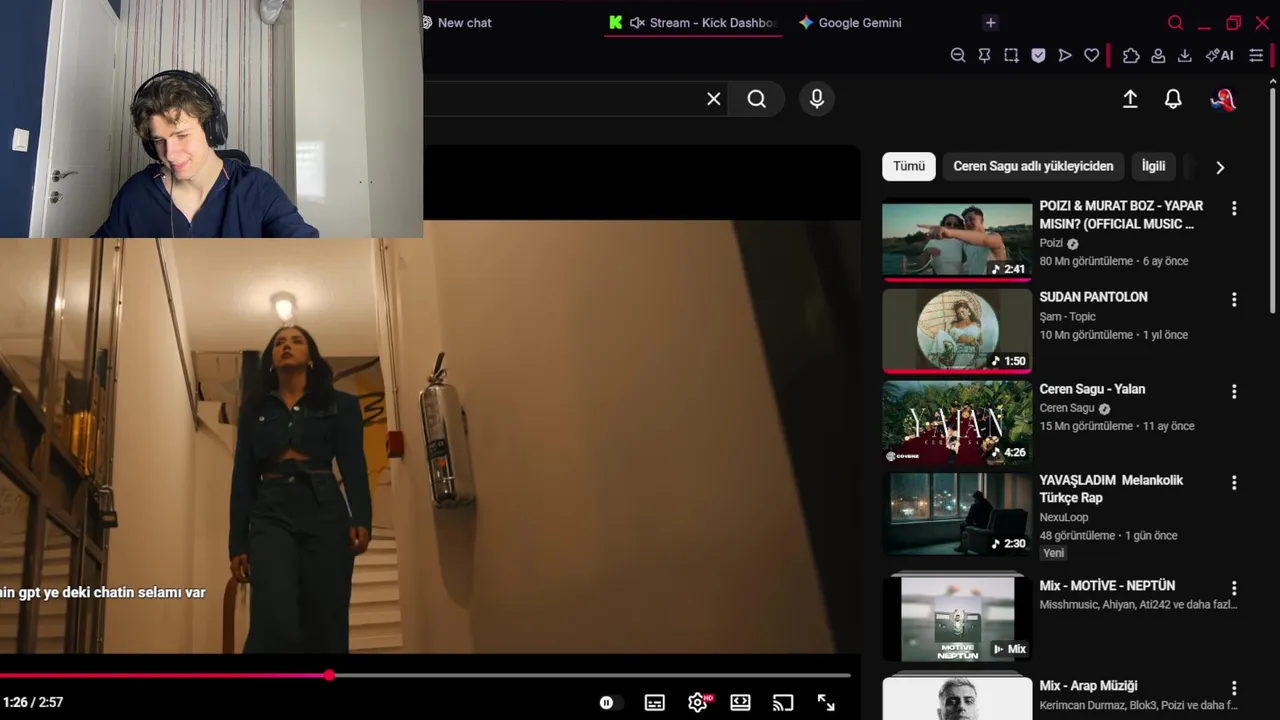The width and height of the screenshot is (1280, 720).
Task: Open options menu for Ceren Sagu - Yalan
Action: tap(1234, 391)
